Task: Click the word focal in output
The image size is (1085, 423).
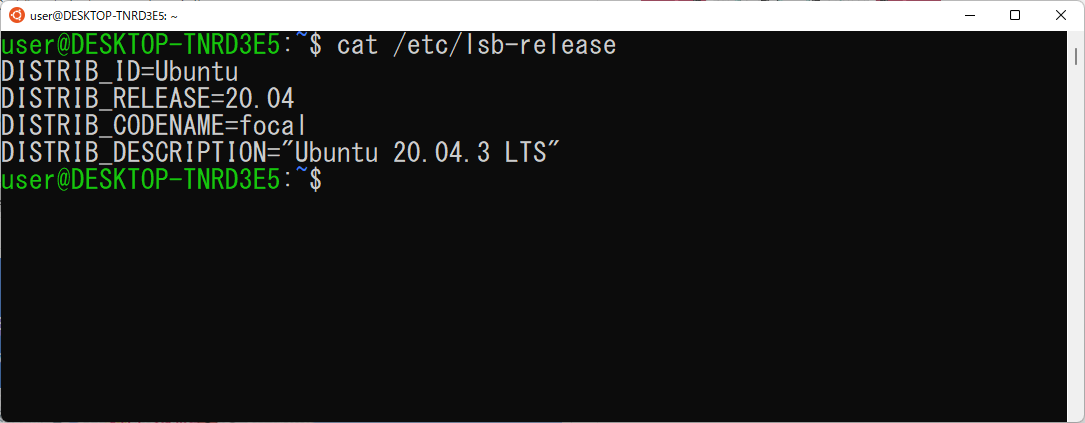Action: (x=273, y=125)
